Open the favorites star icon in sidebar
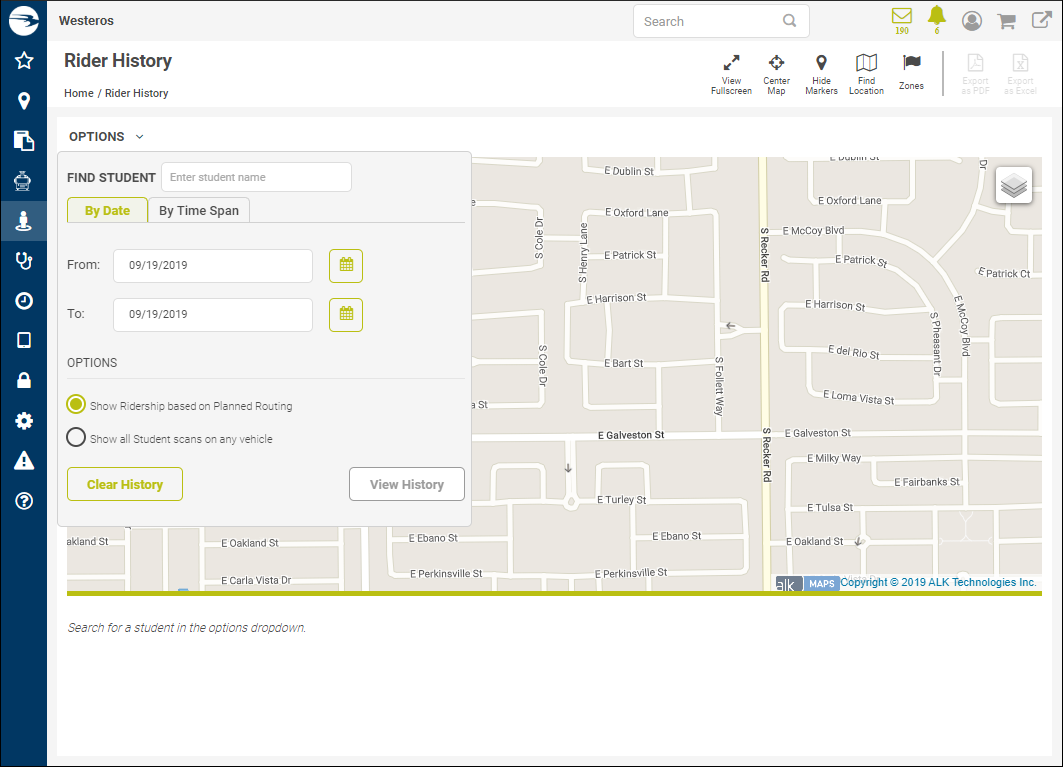 [x=24, y=60]
